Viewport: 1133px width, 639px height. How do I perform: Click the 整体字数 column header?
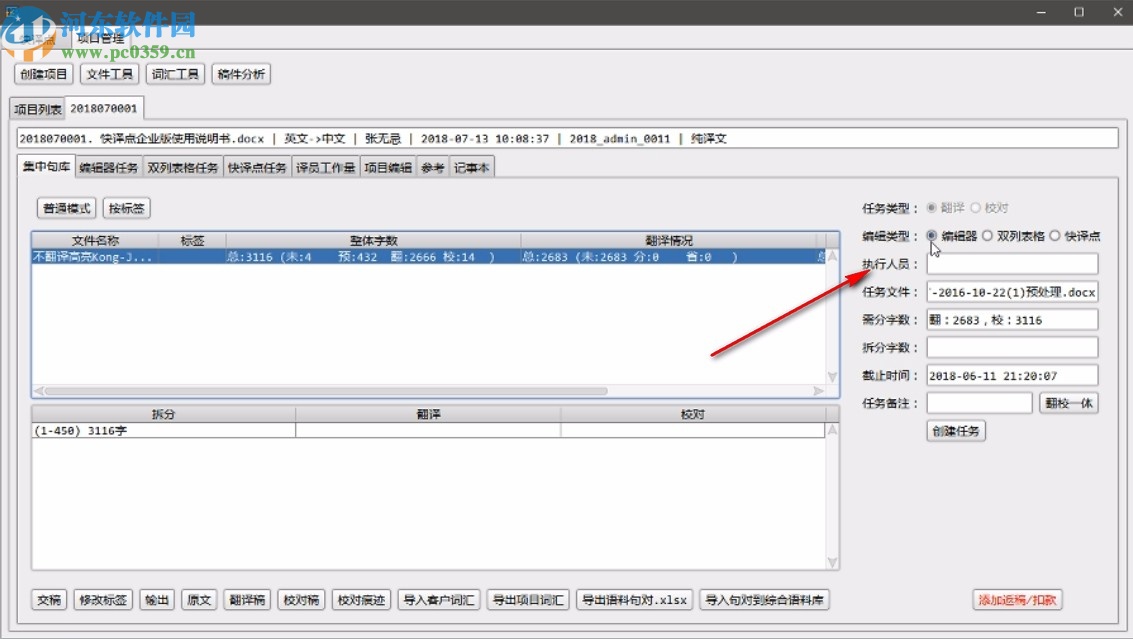(374, 241)
